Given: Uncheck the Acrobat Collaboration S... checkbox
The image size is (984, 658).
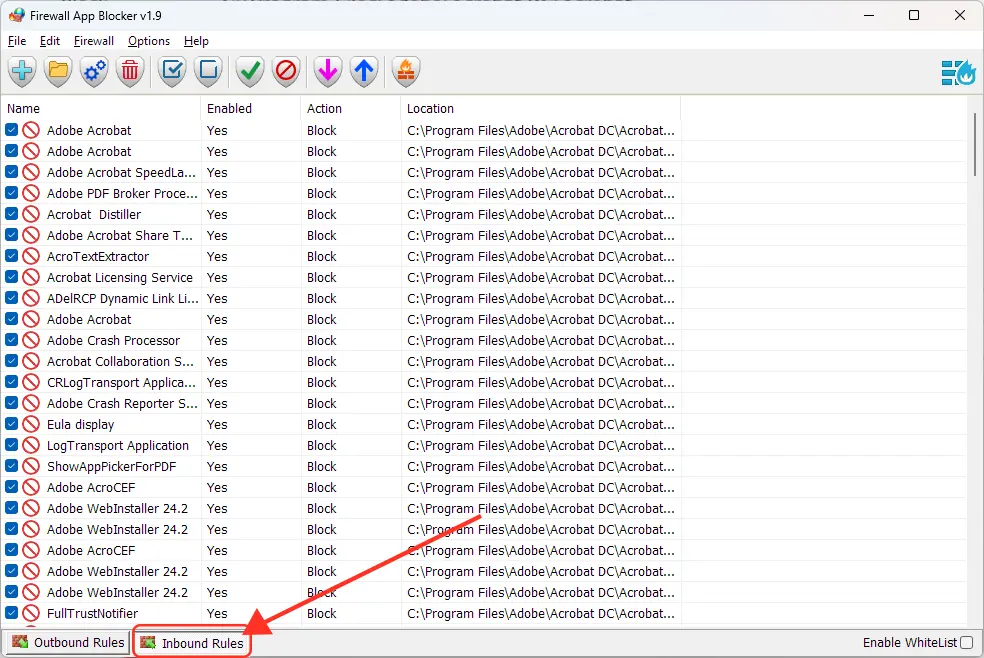Looking at the screenshot, I should pyautogui.click(x=11, y=361).
